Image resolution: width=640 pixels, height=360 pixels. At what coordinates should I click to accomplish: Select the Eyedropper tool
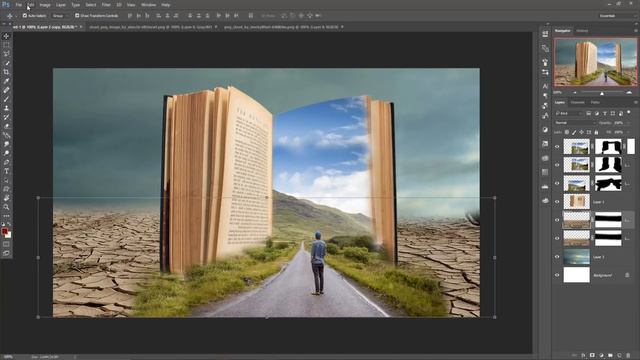(6, 81)
